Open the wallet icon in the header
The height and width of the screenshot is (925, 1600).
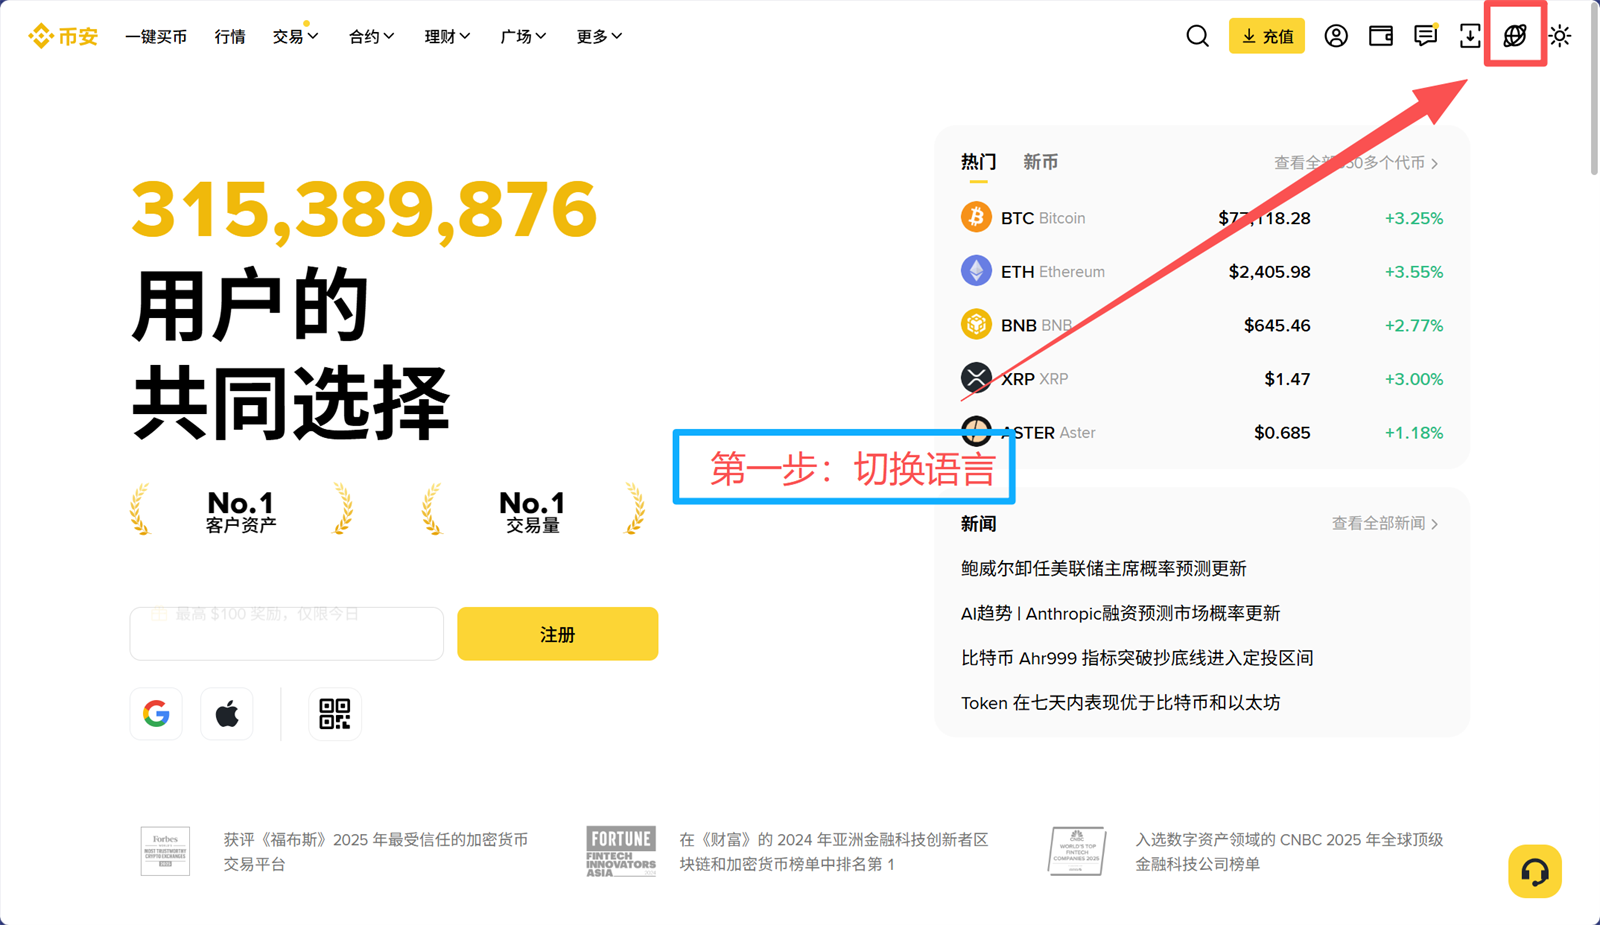point(1381,36)
